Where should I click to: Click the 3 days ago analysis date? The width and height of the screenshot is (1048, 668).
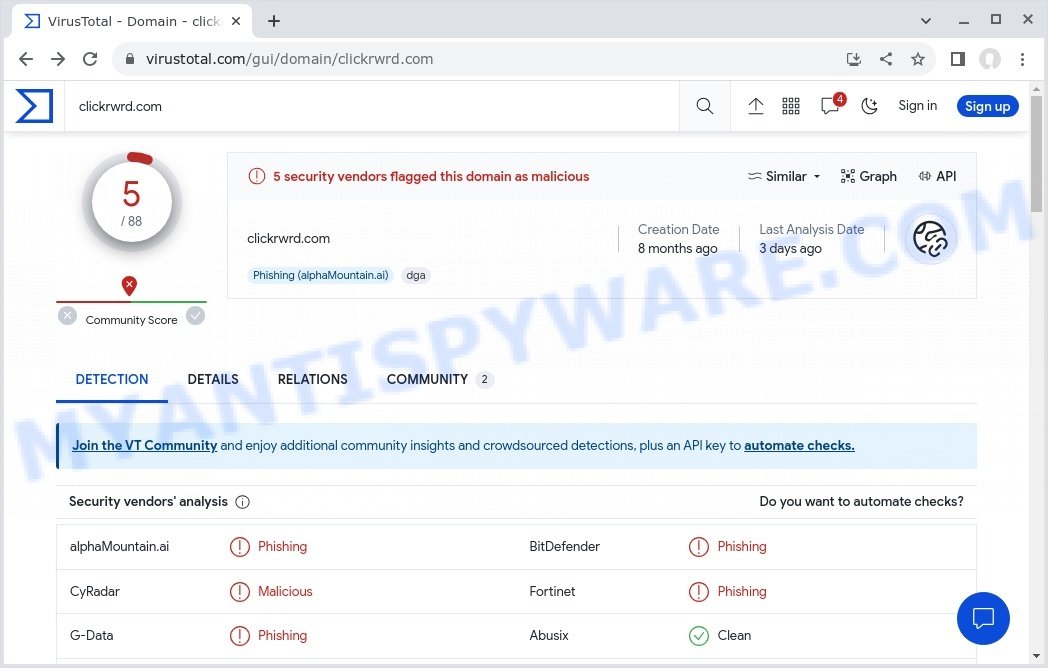[790, 249]
